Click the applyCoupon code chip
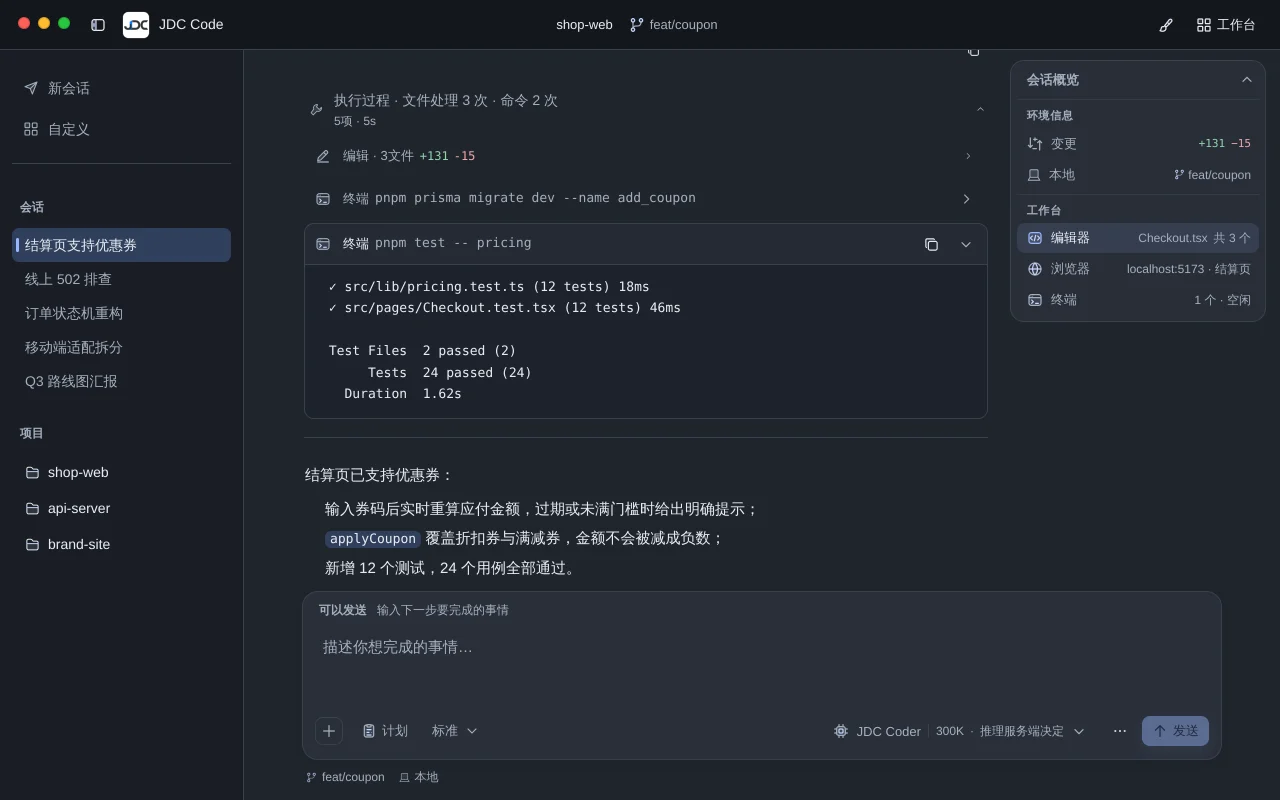Screen dimensions: 1280x800 pyautogui.click(x=373, y=539)
